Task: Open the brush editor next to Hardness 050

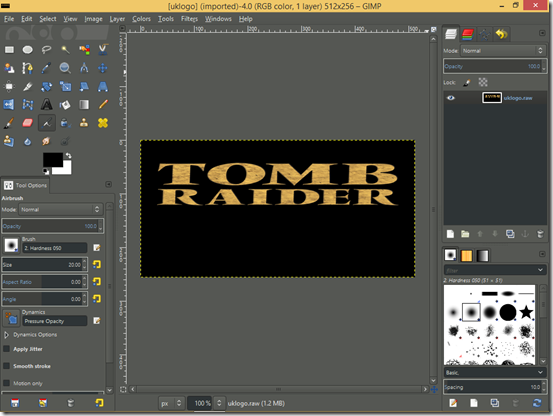Action: [x=97, y=248]
